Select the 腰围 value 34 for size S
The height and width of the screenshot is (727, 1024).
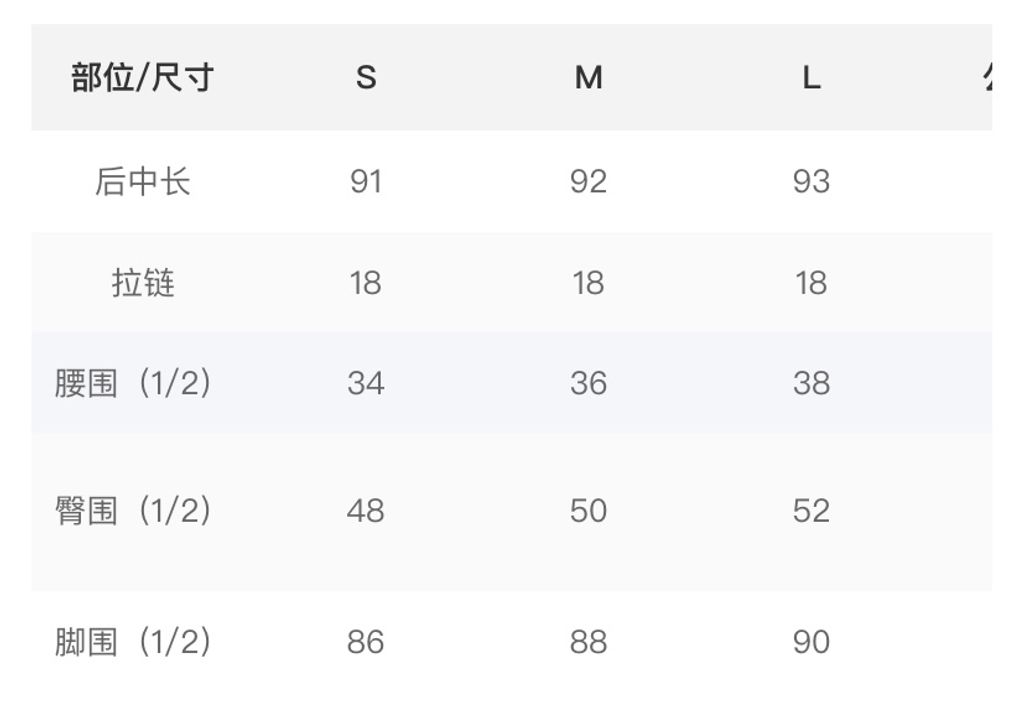click(x=366, y=383)
